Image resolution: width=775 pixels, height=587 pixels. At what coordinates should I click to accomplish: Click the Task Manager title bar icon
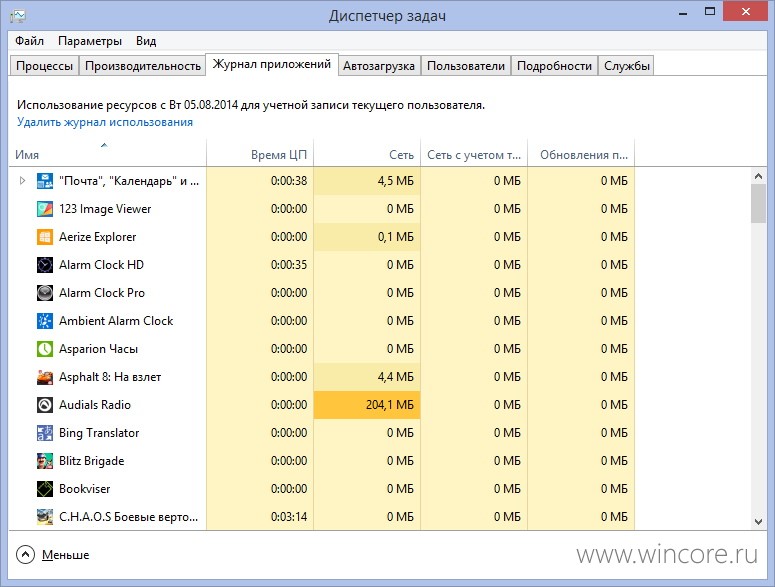click(18, 16)
